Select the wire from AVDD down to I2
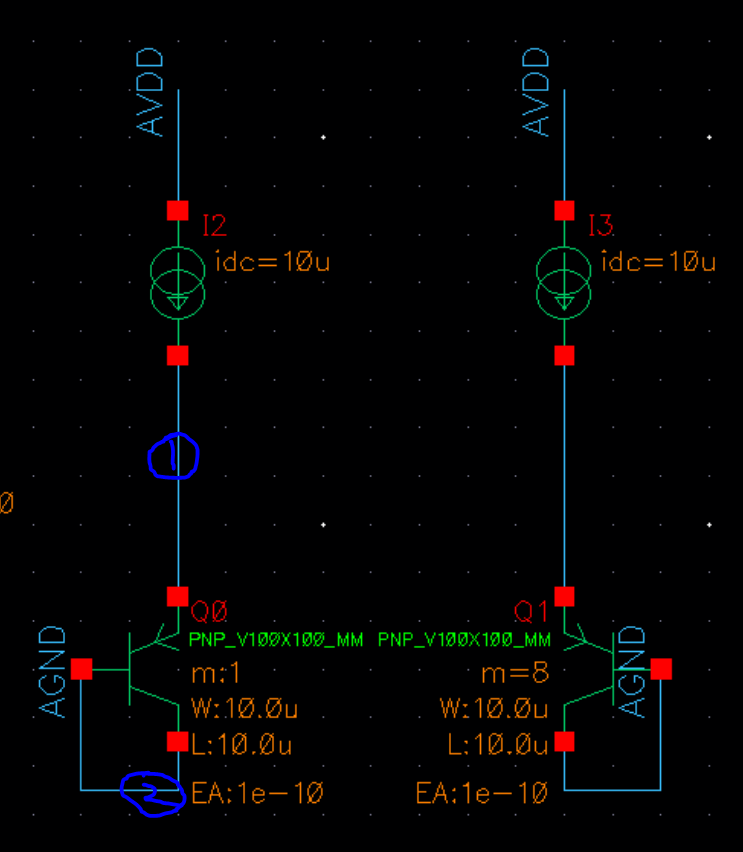Screen dimensions: 743x852 point(178,145)
